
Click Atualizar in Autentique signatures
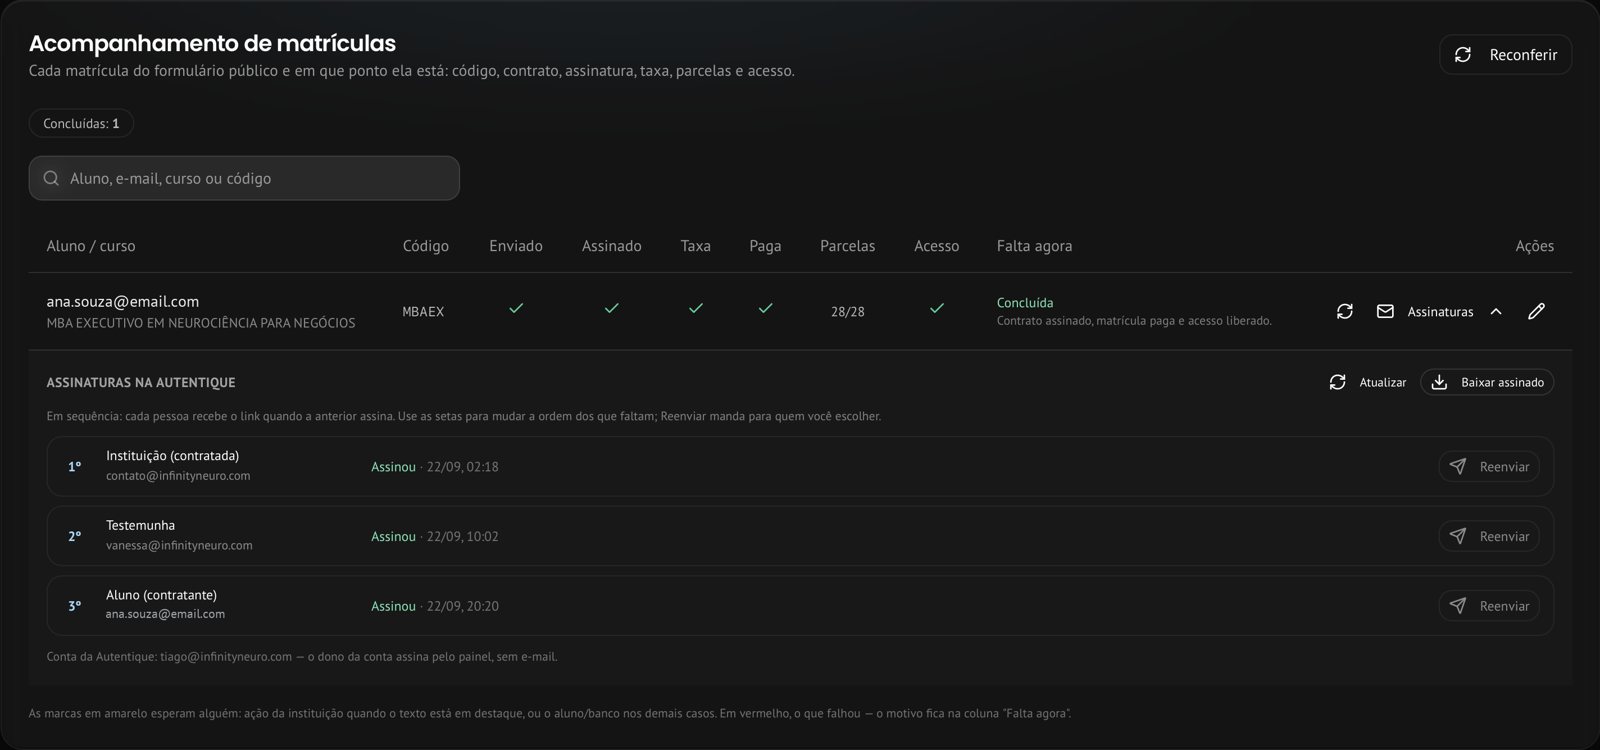click(1367, 382)
